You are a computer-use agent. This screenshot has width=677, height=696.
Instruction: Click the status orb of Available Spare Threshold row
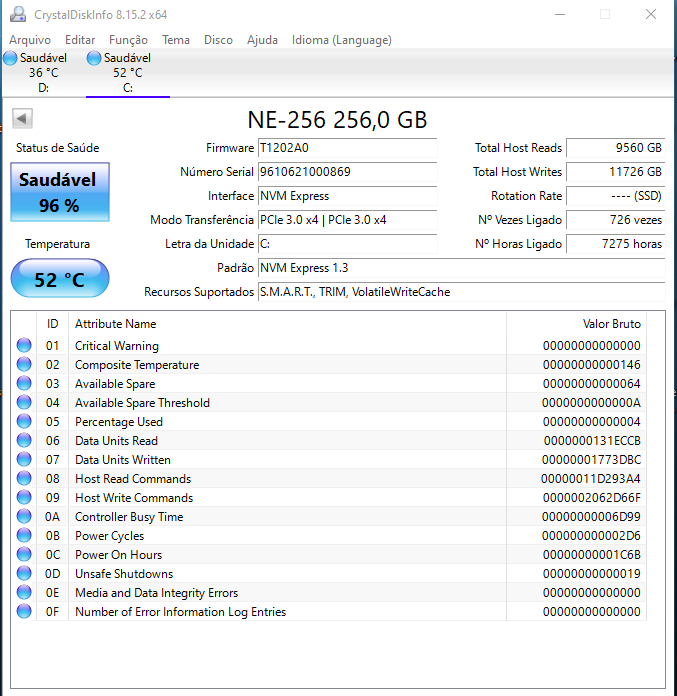24,403
